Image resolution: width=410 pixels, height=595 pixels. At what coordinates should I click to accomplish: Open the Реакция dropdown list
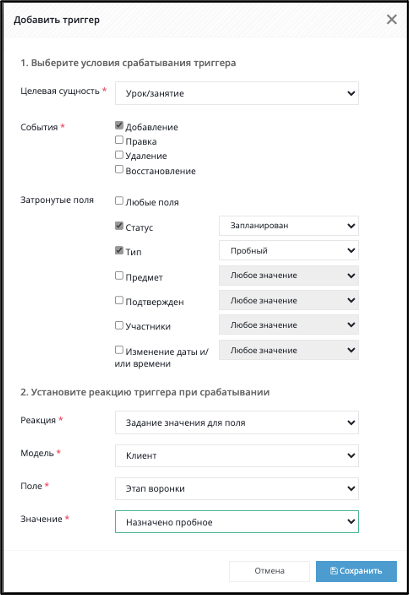237,422
